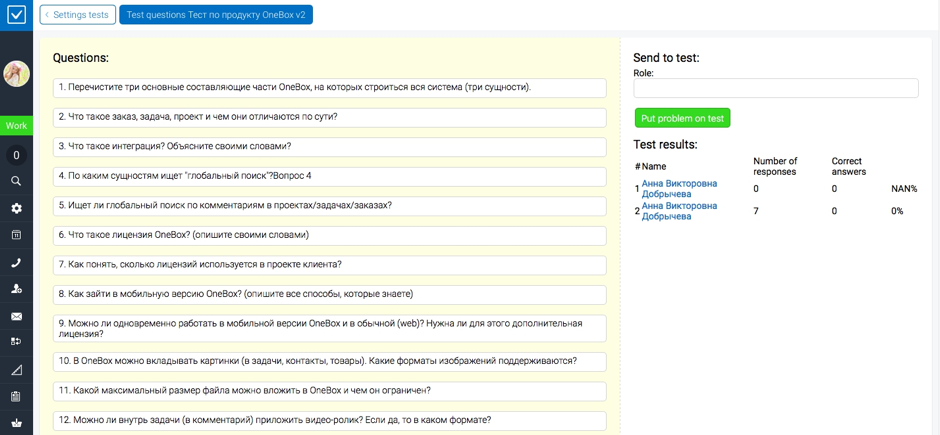940x435 pixels.
Task: Click the triangle reports icon in sidebar
Action: point(16,370)
